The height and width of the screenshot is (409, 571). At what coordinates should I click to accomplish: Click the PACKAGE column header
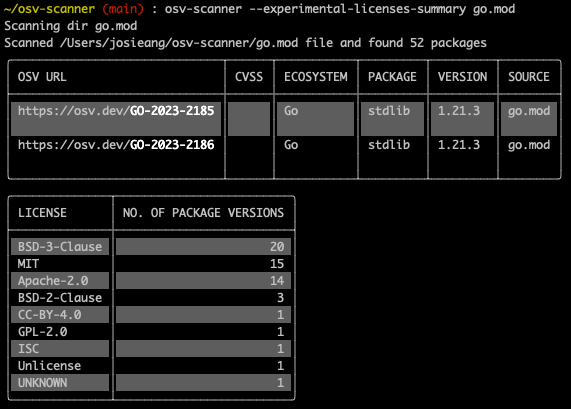(x=392, y=77)
